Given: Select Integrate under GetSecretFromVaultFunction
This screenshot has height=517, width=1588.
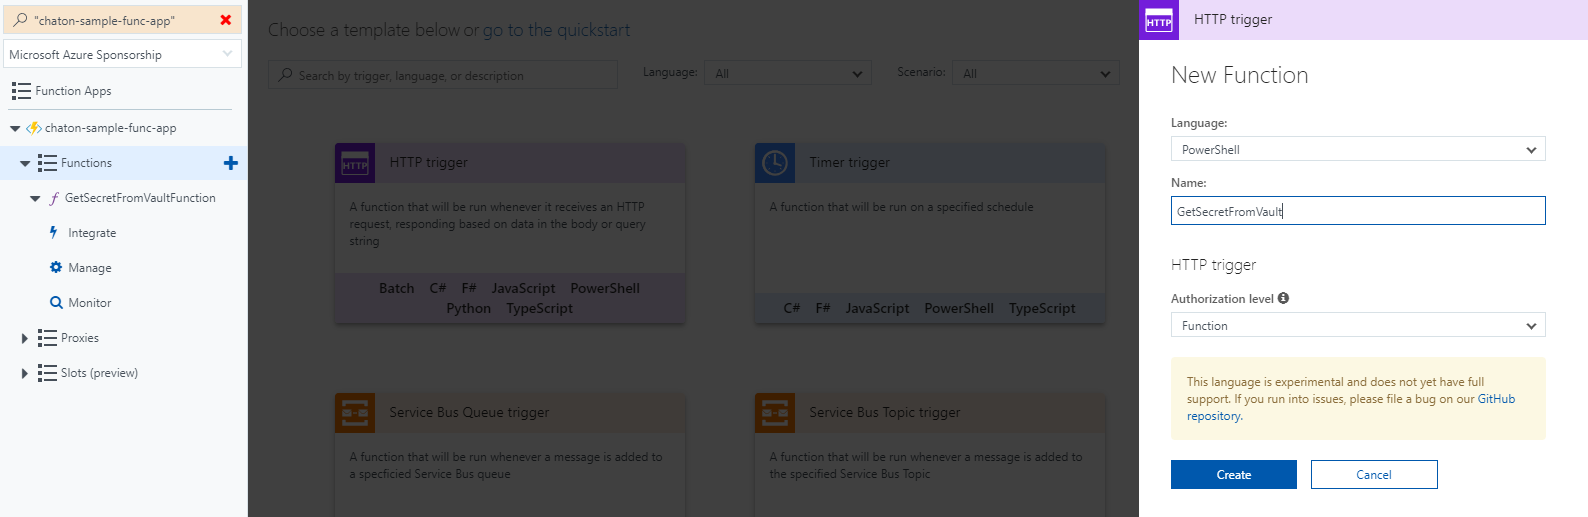Looking at the screenshot, I should [x=92, y=233].
